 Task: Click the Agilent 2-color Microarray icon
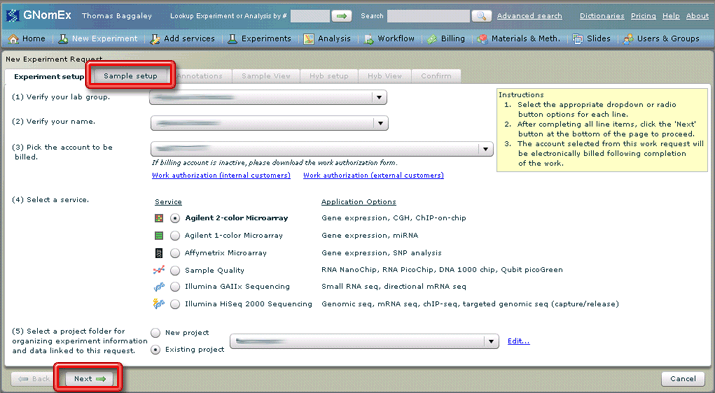pos(159,218)
